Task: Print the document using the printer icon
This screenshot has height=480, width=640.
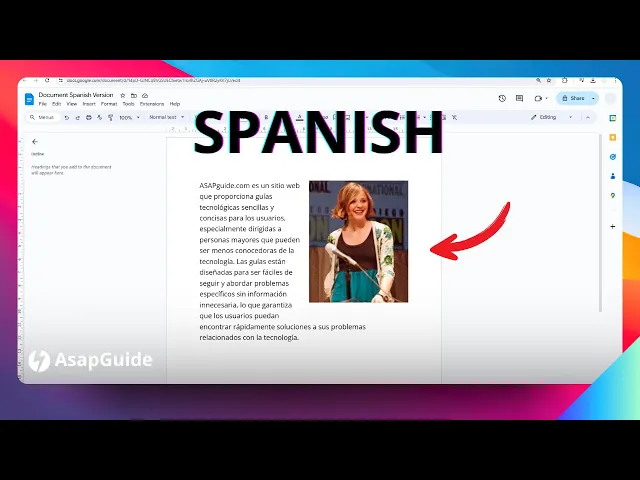Action: click(89, 118)
